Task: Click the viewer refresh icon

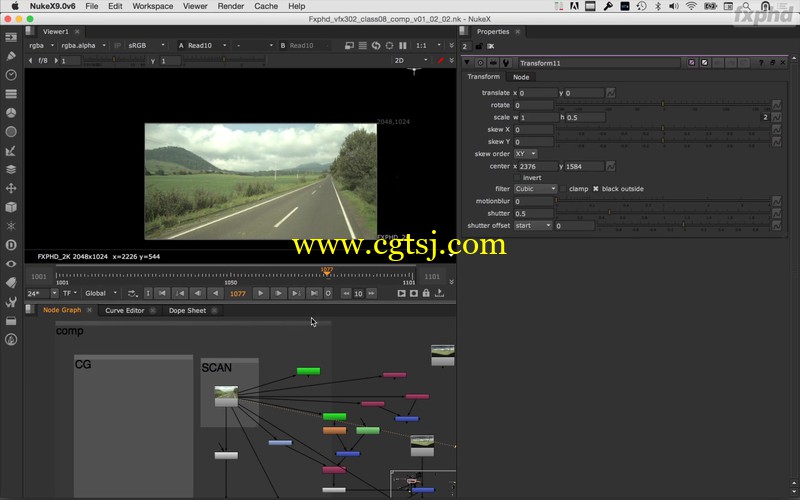Action: click(x=376, y=45)
